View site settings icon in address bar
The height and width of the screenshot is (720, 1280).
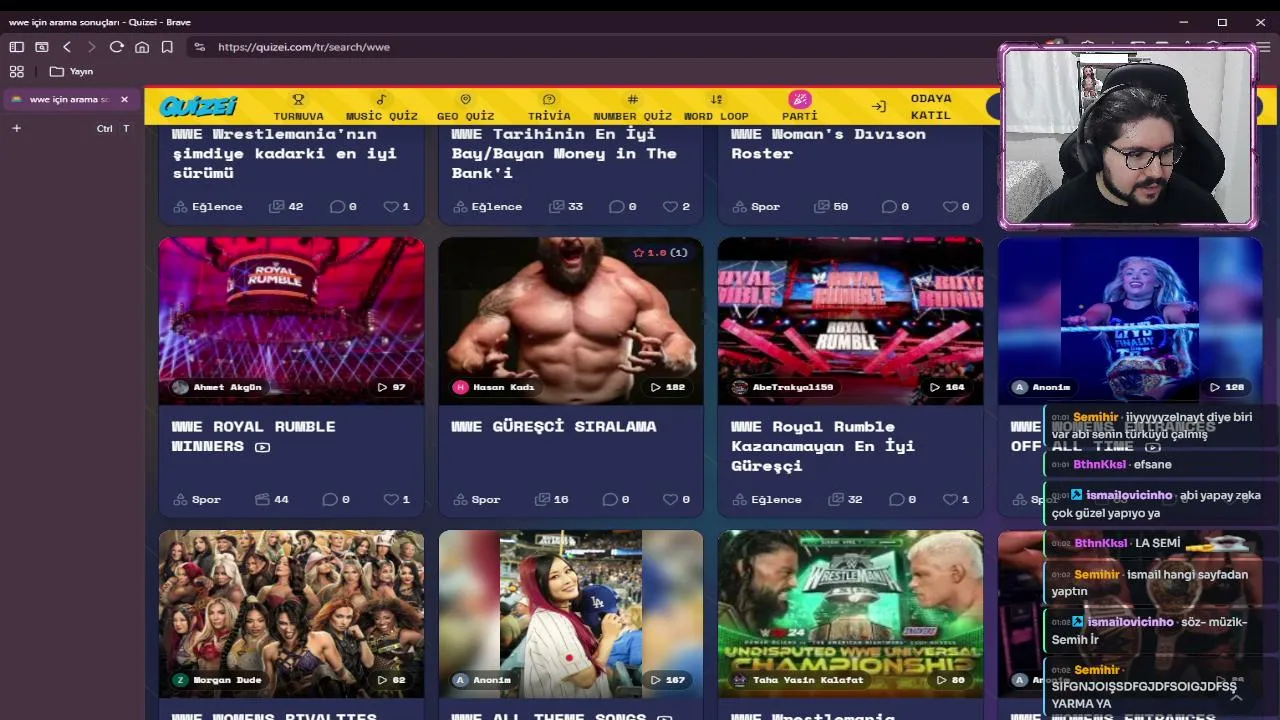coord(200,47)
